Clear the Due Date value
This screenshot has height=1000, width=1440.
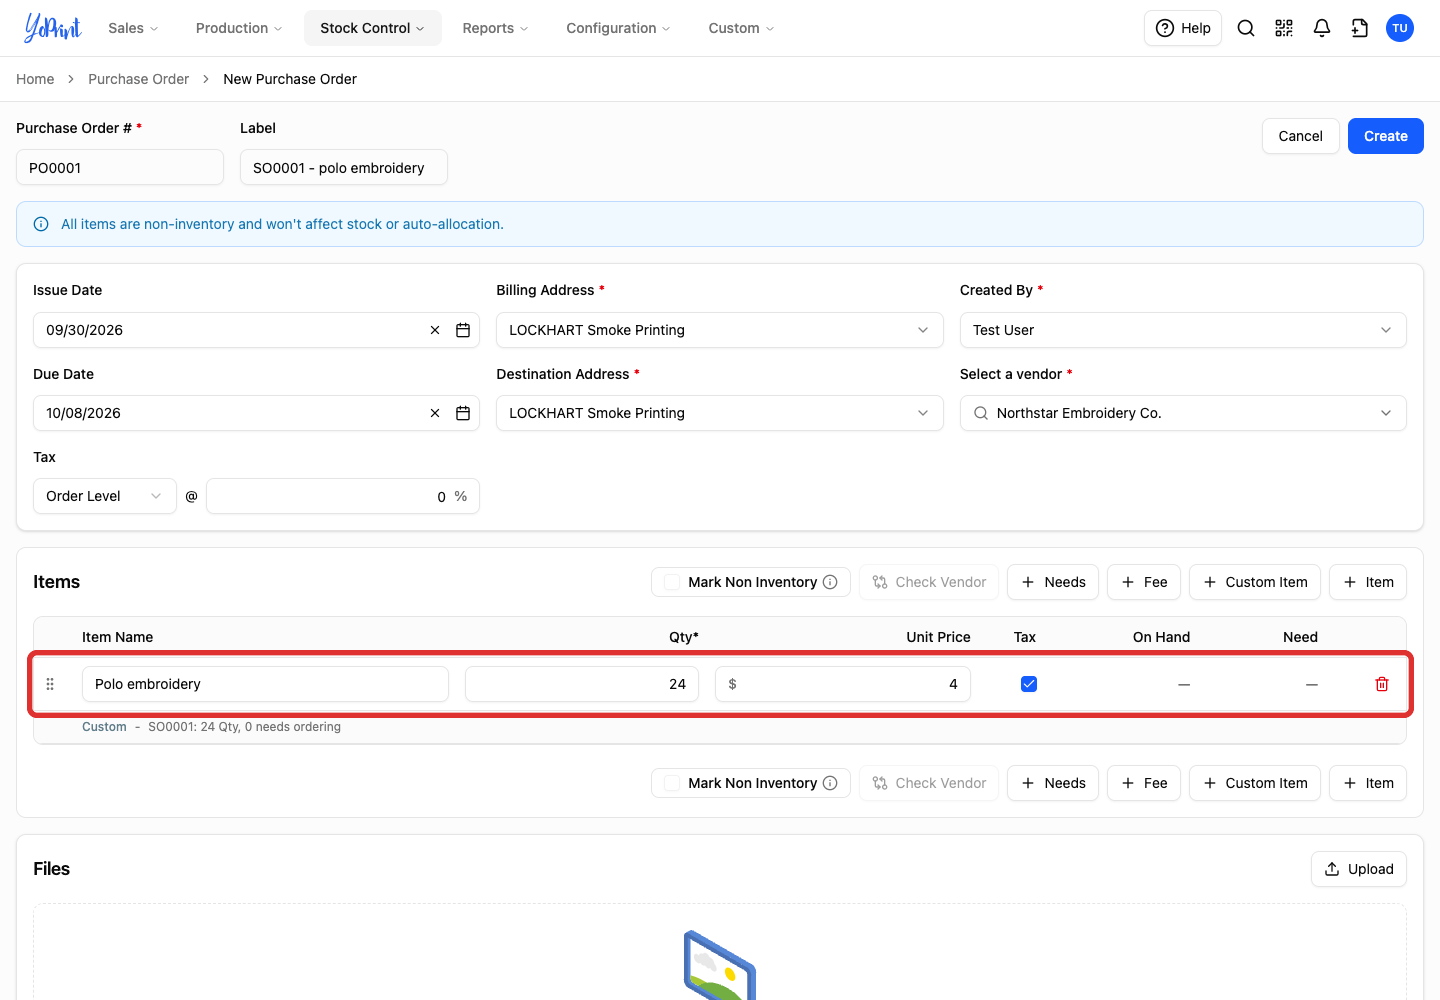[435, 413]
